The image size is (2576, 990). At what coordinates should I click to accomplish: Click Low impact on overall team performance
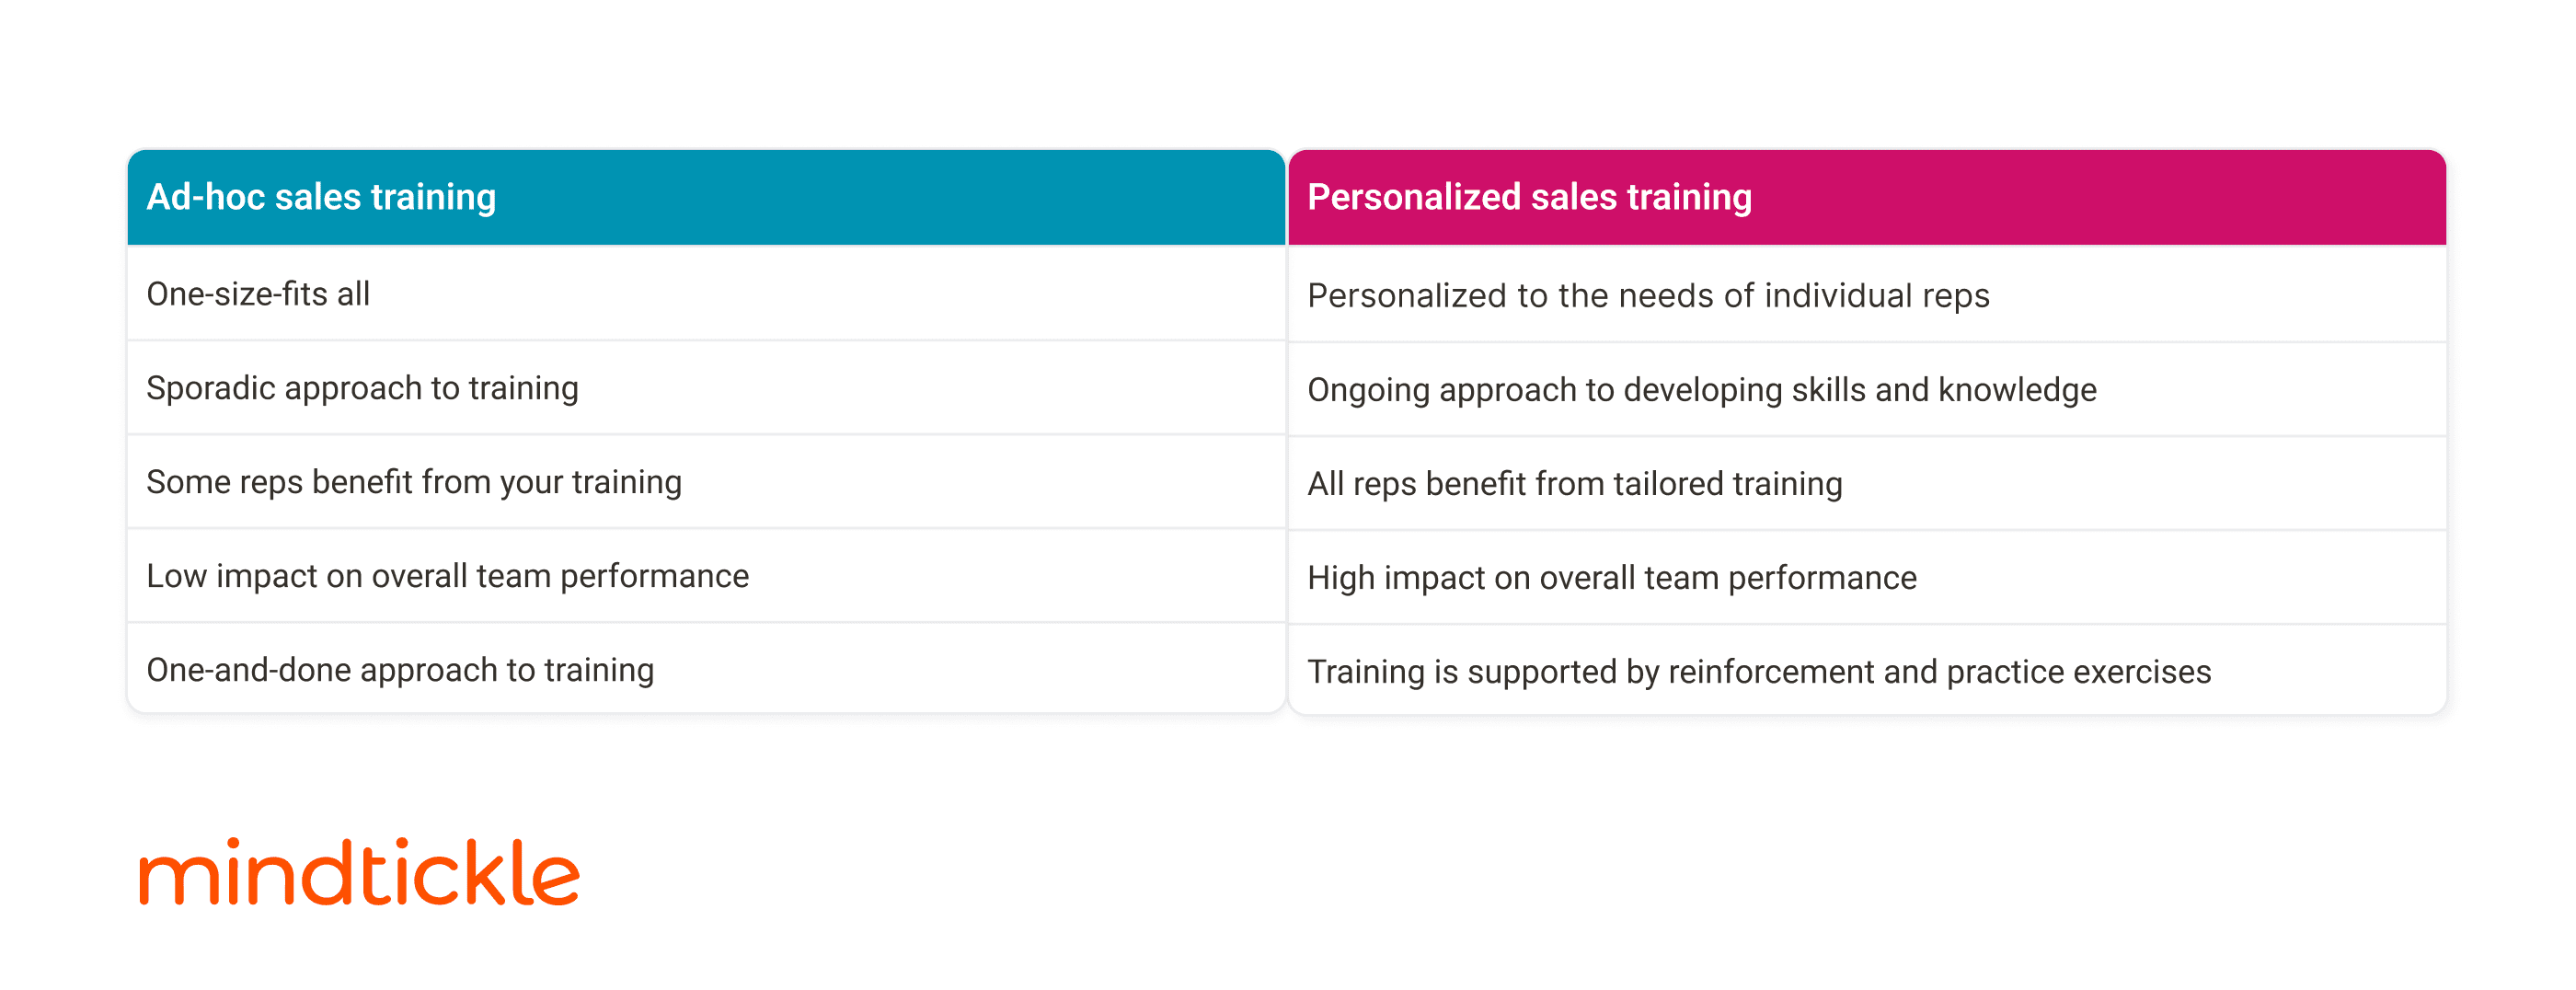(x=447, y=576)
